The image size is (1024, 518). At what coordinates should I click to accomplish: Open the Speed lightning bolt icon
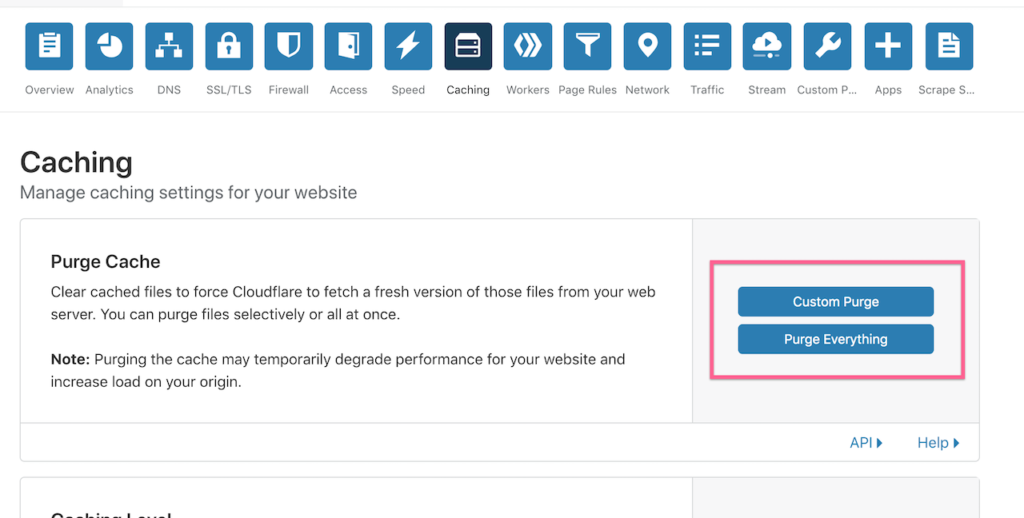click(408, 46)
